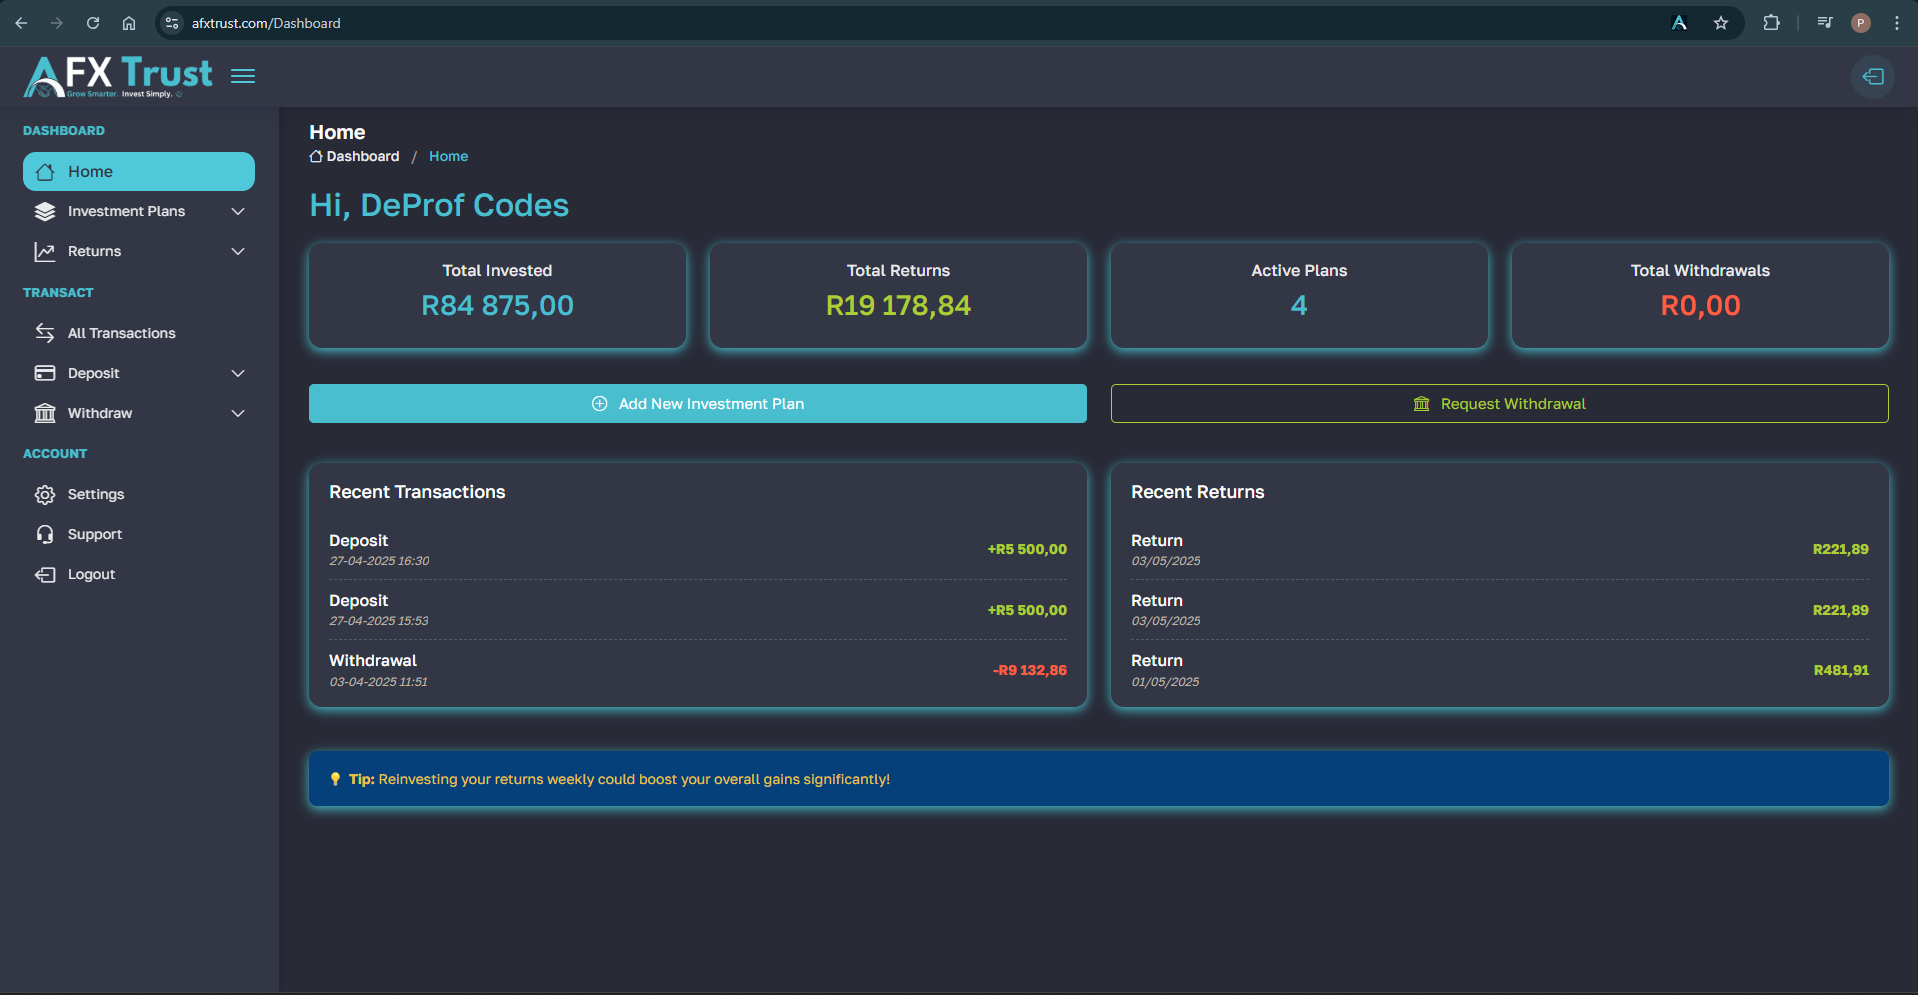Expand the Returns submenu chevron
This screenshot has height=995, width=1918.
(238, 251)
